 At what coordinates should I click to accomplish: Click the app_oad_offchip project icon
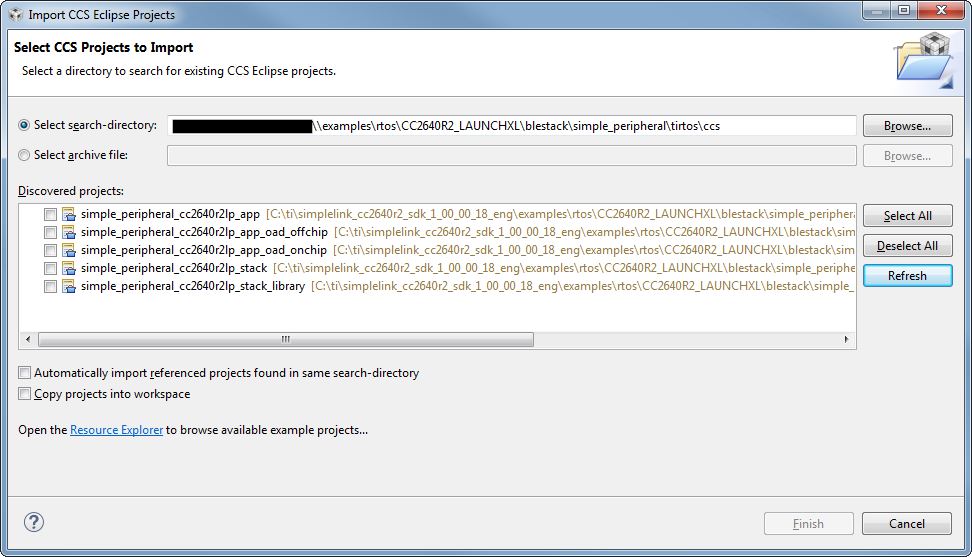[69, 232]
